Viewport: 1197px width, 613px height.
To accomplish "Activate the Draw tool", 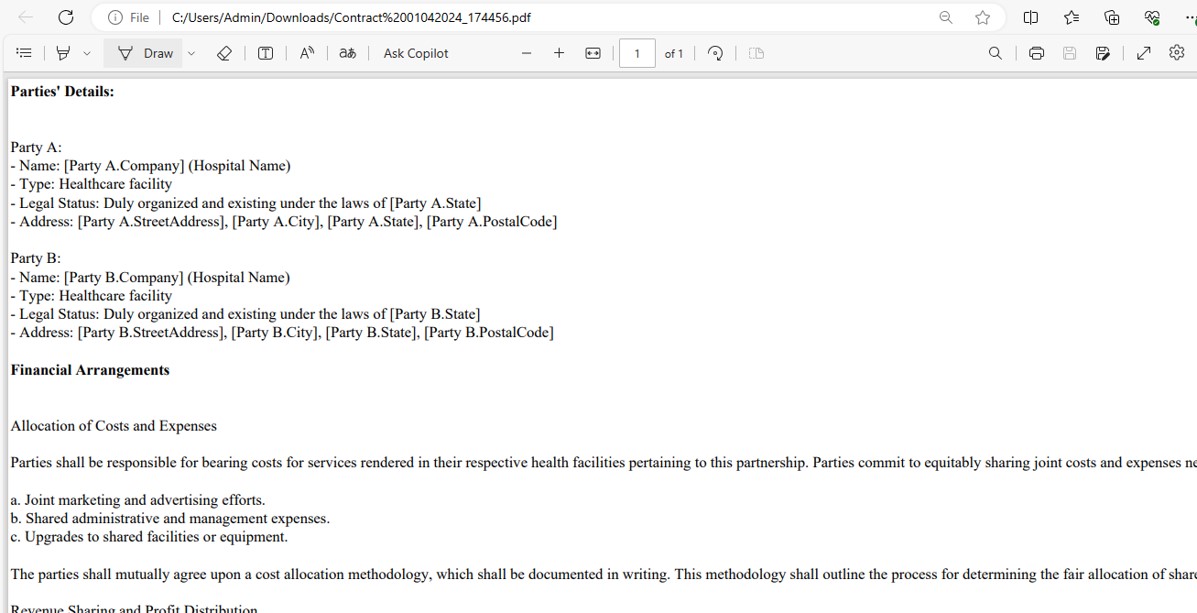I will 144,53.
